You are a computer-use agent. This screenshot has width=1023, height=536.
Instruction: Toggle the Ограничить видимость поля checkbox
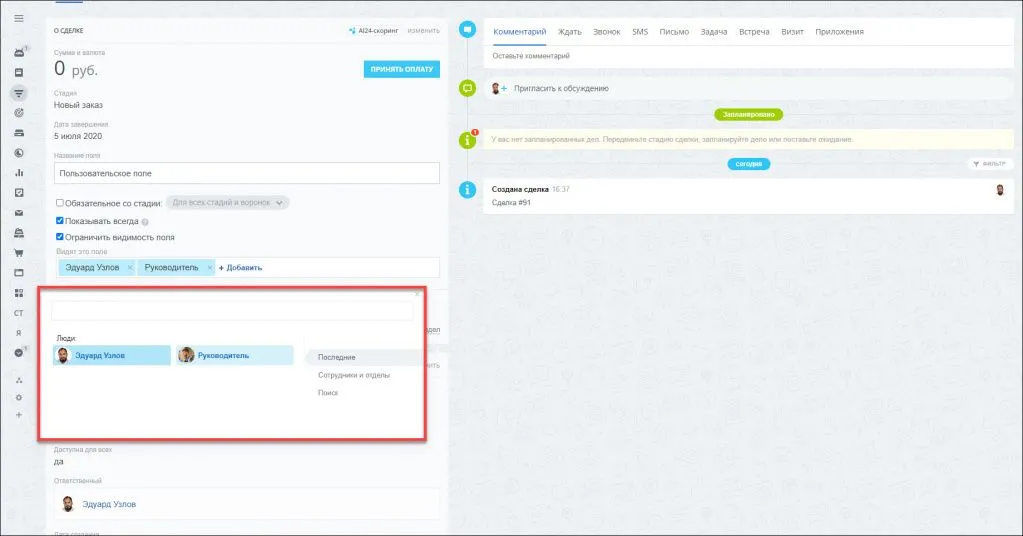(x=60, y=237)
